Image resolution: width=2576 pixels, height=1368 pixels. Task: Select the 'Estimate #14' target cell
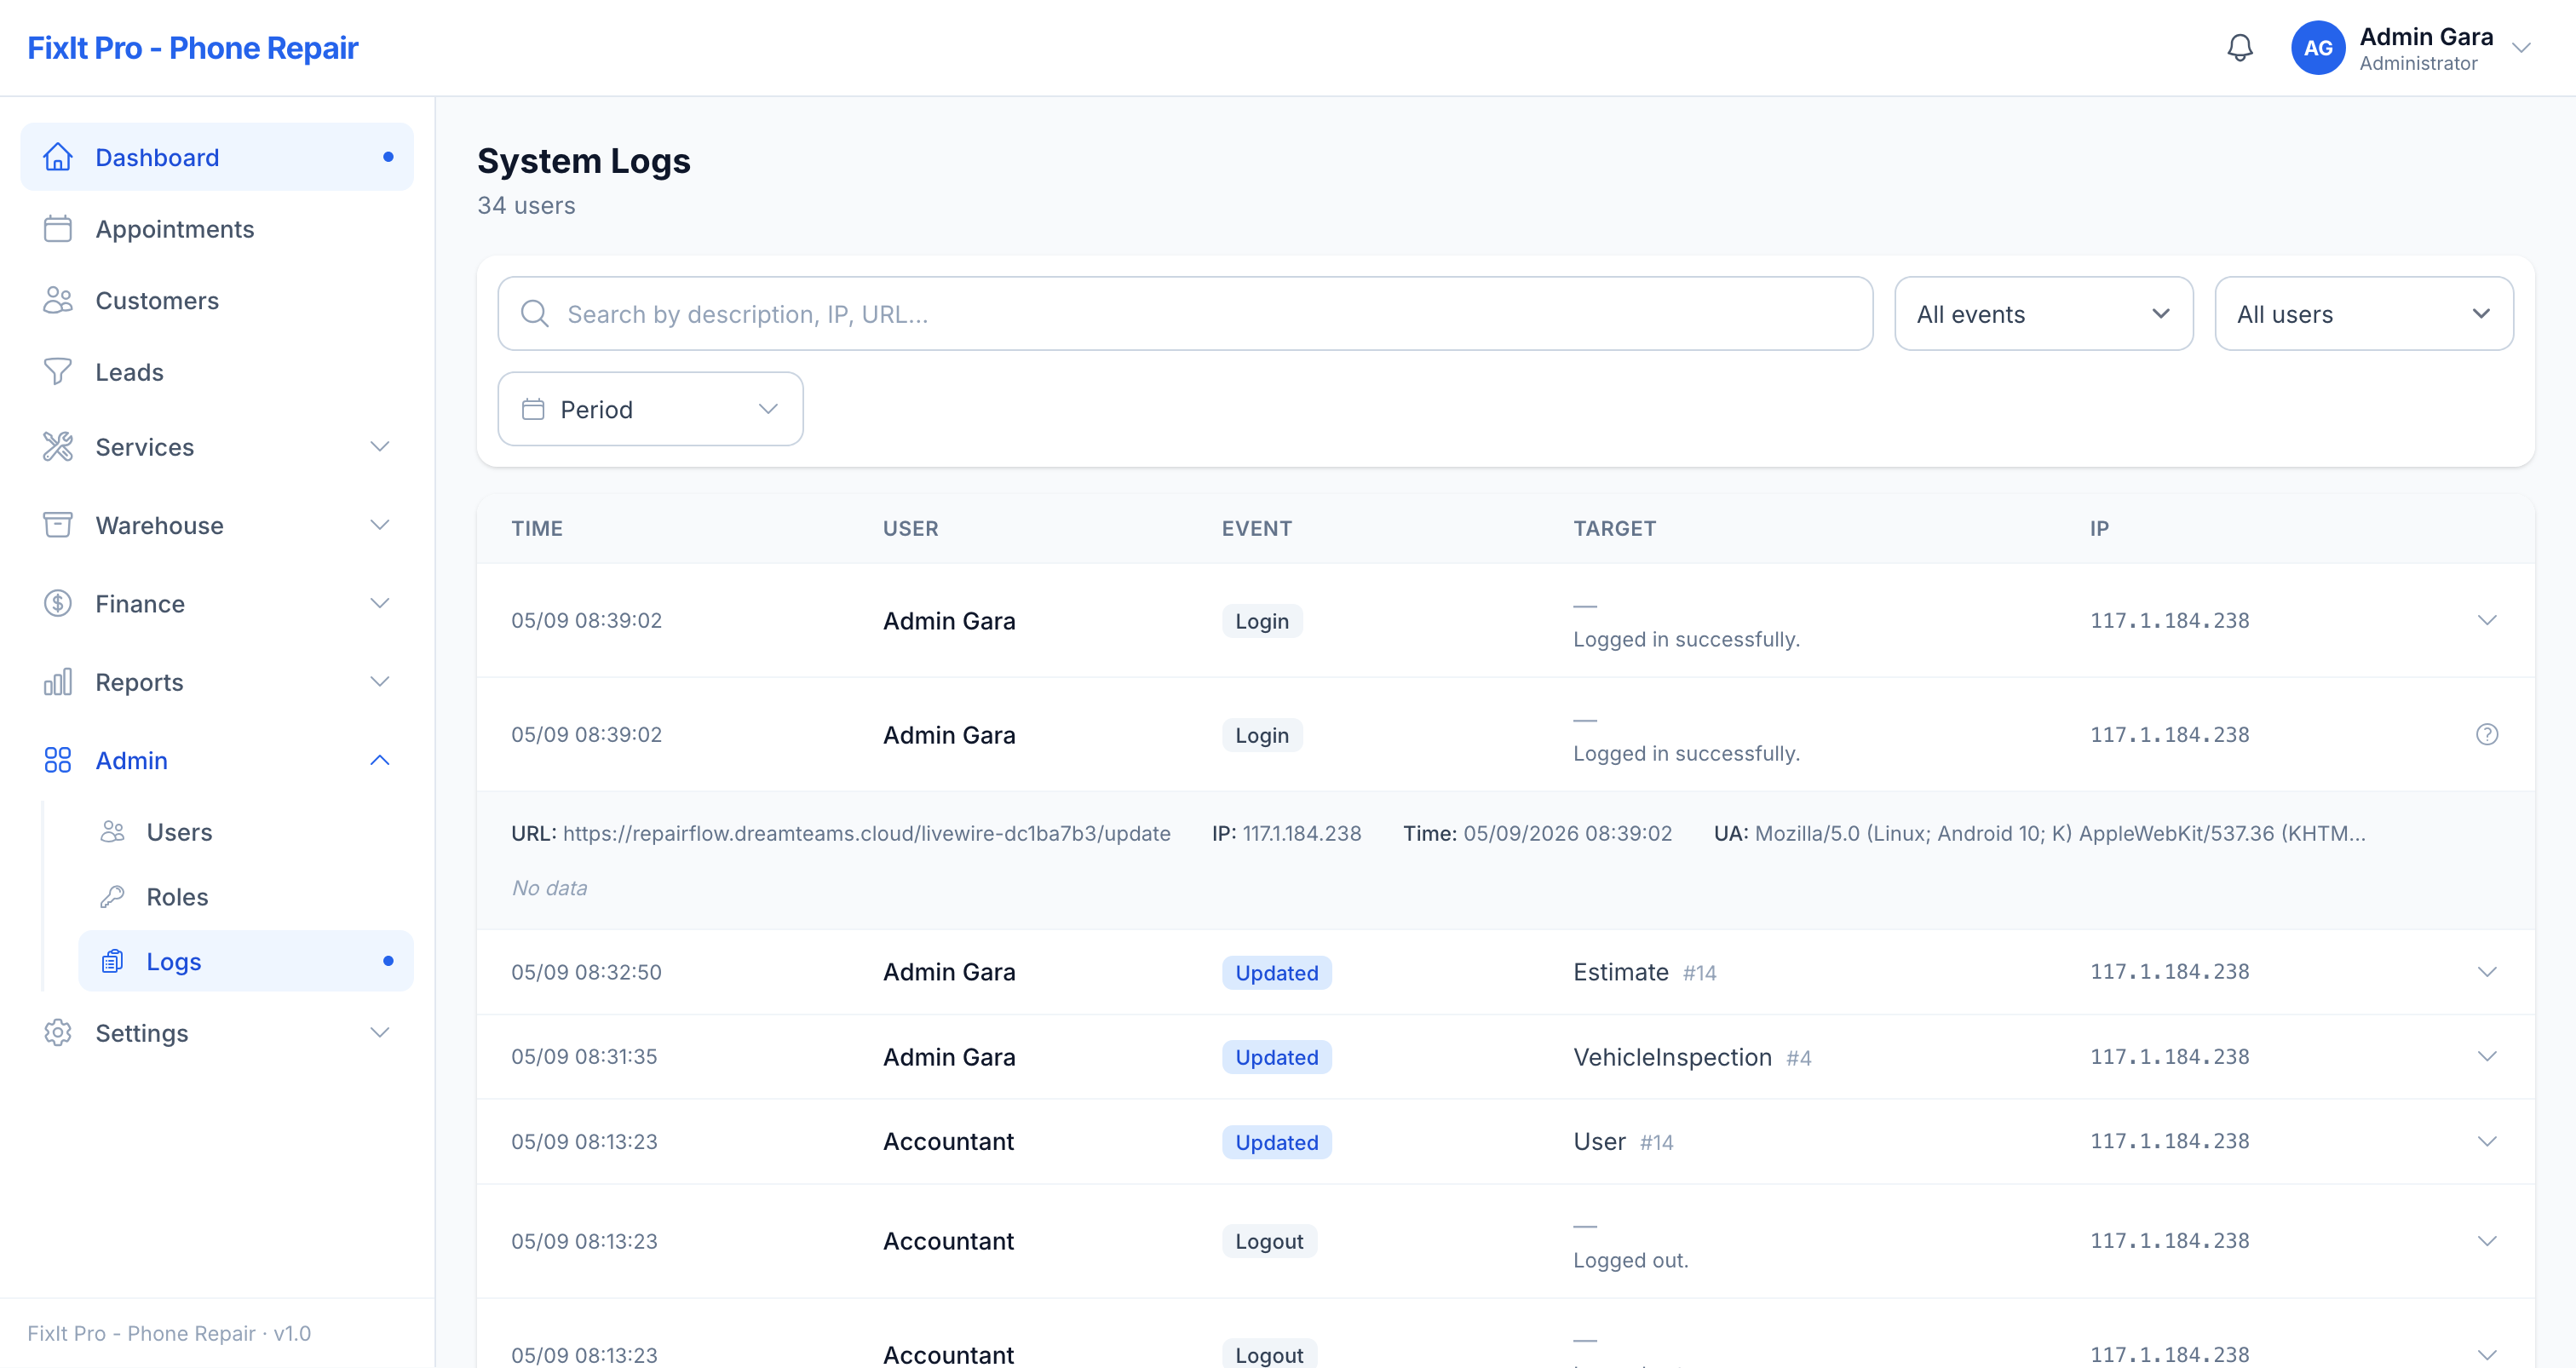point(1644,972)
